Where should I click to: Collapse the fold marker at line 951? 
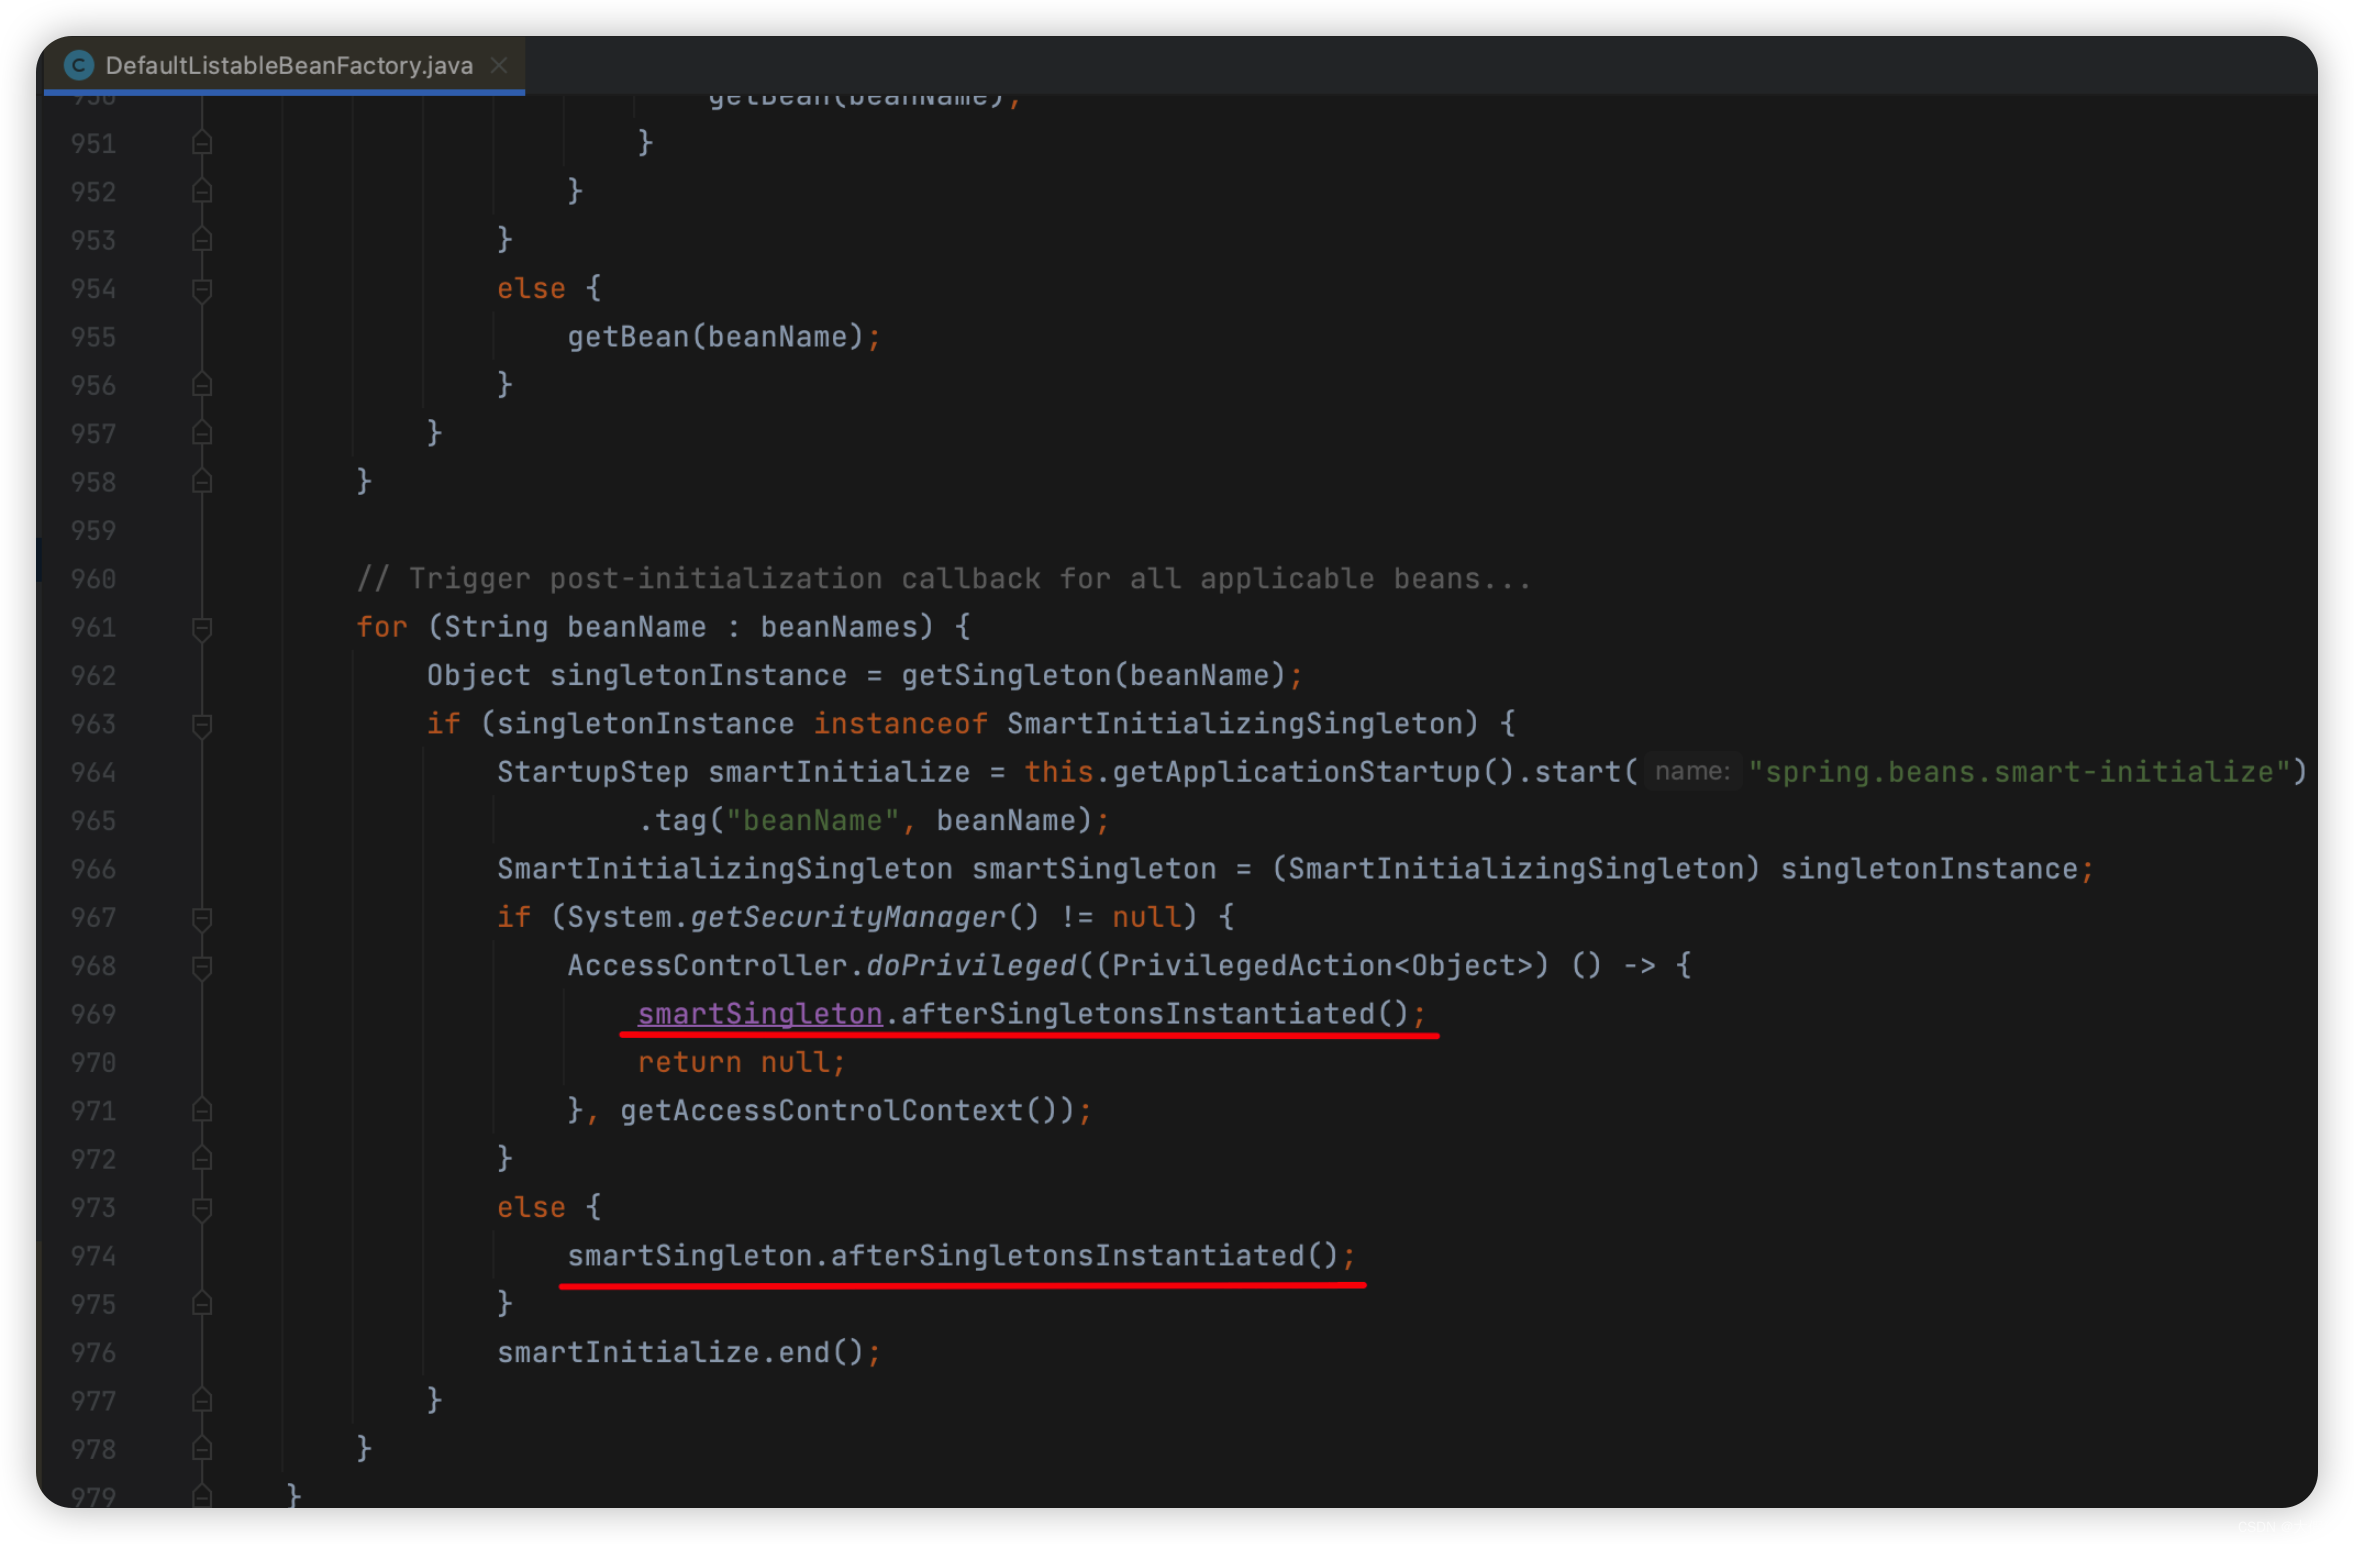click(202, 144)
